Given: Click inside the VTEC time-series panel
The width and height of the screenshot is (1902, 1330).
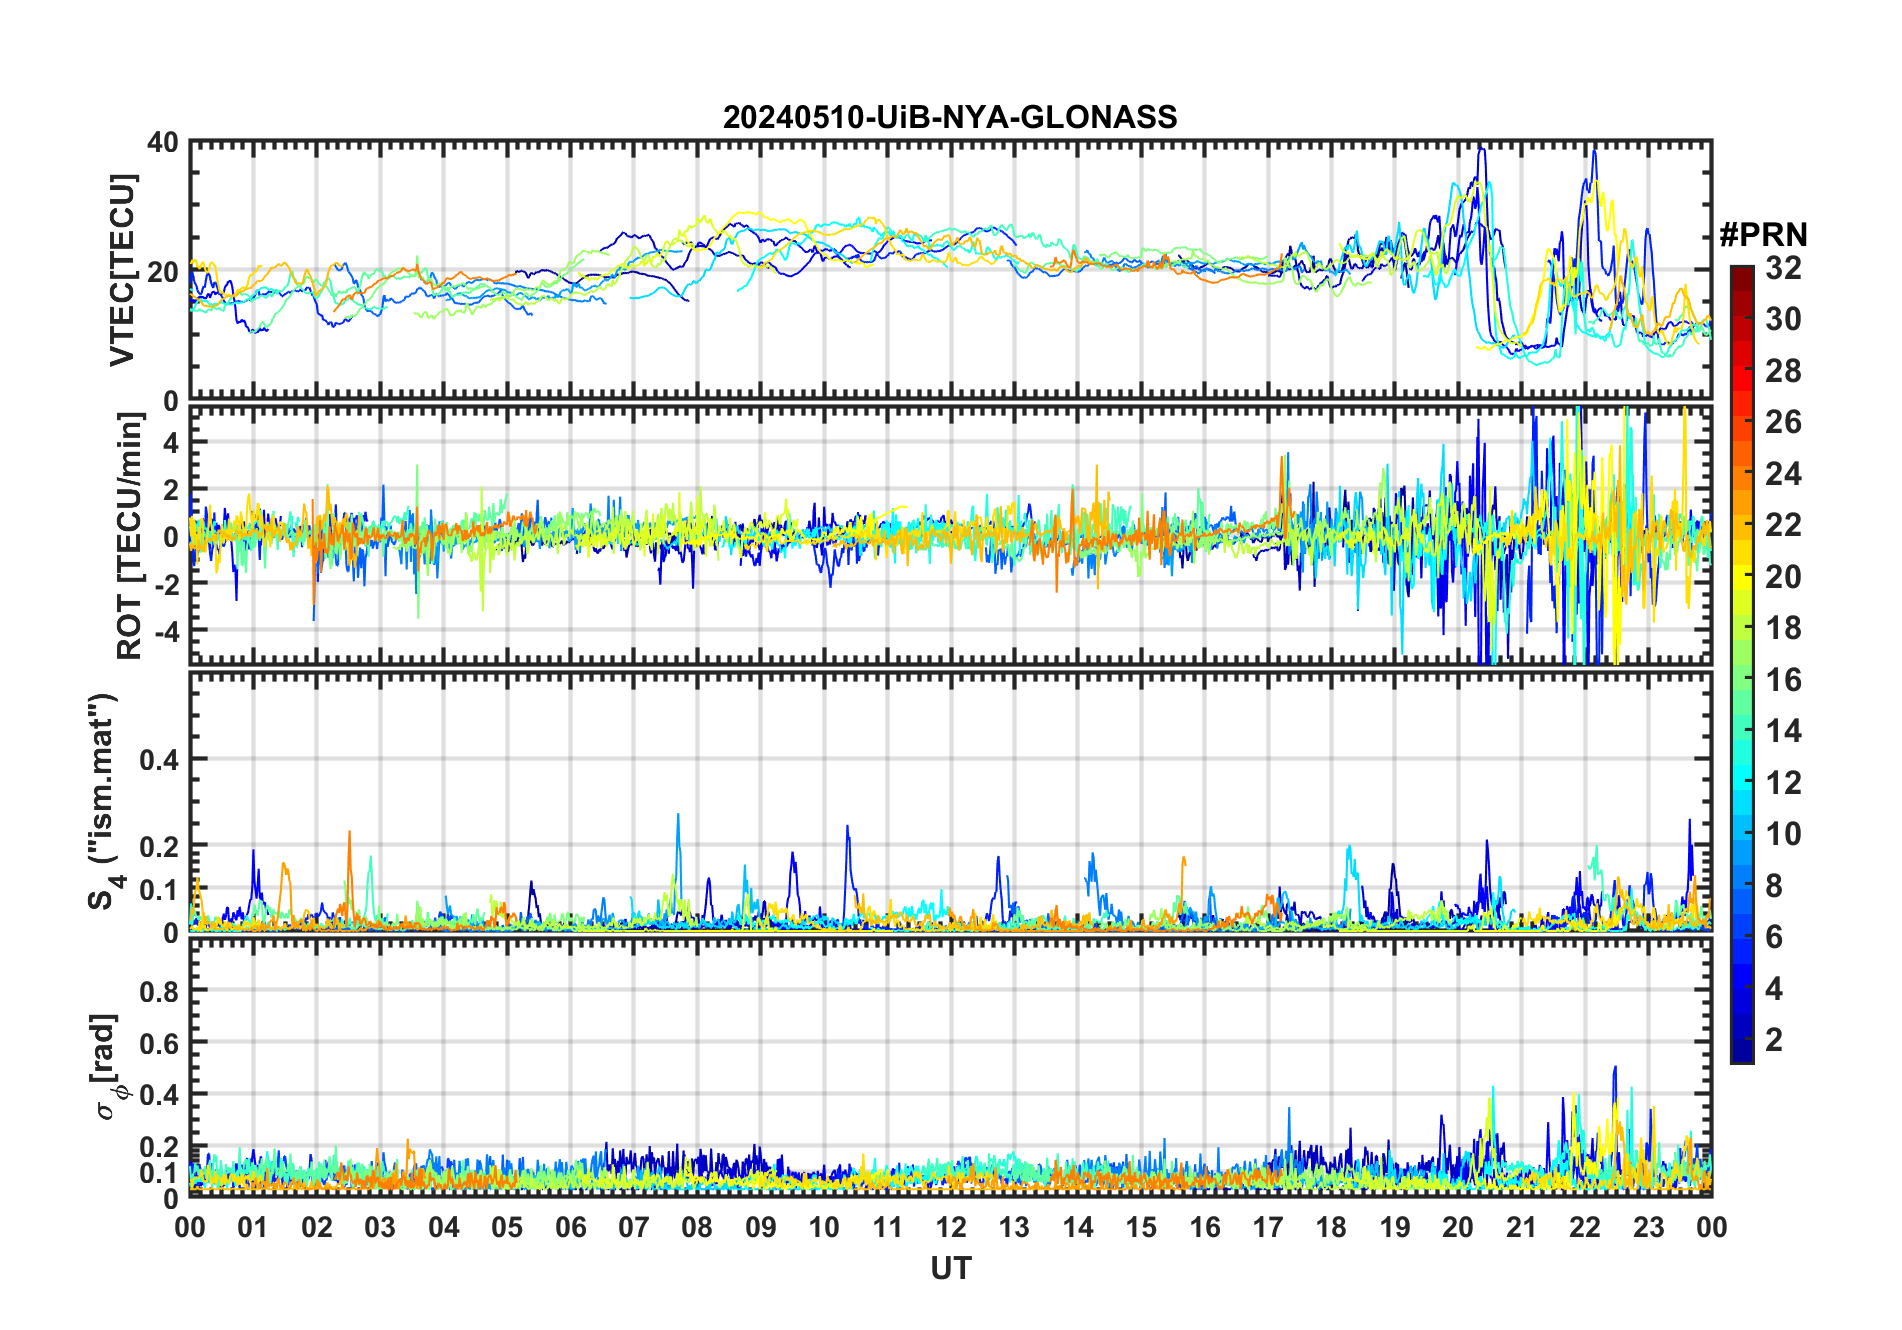Looking at the screenshot, I should 950,270.
